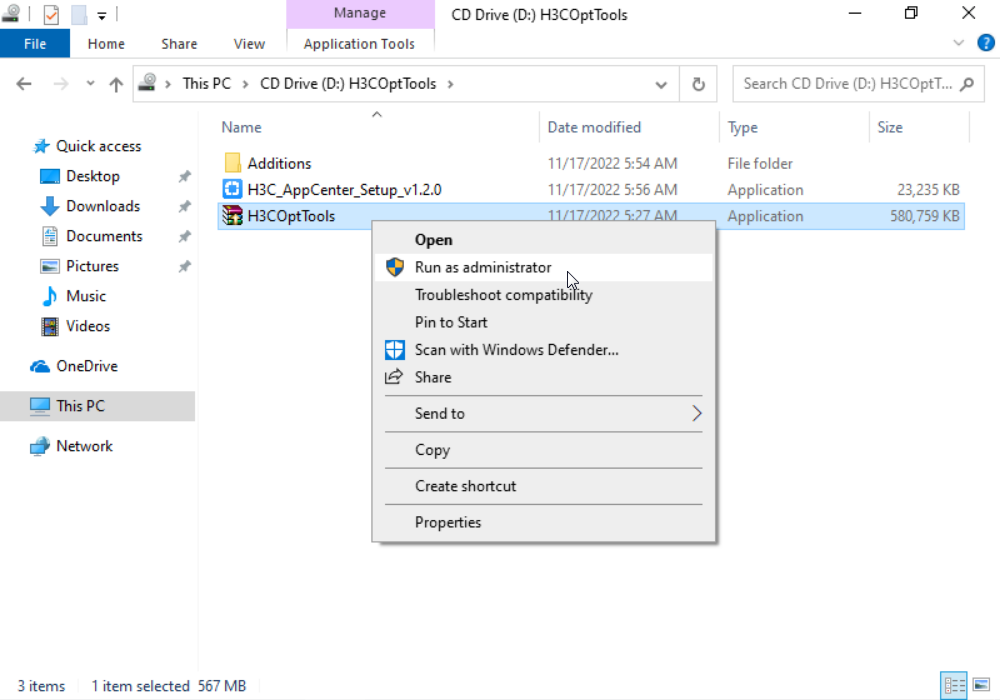Viewport: 1000px width, 700px height.
Task: Select Troubleshoot compatibility menu entry
Action: [x=543, y=295]
